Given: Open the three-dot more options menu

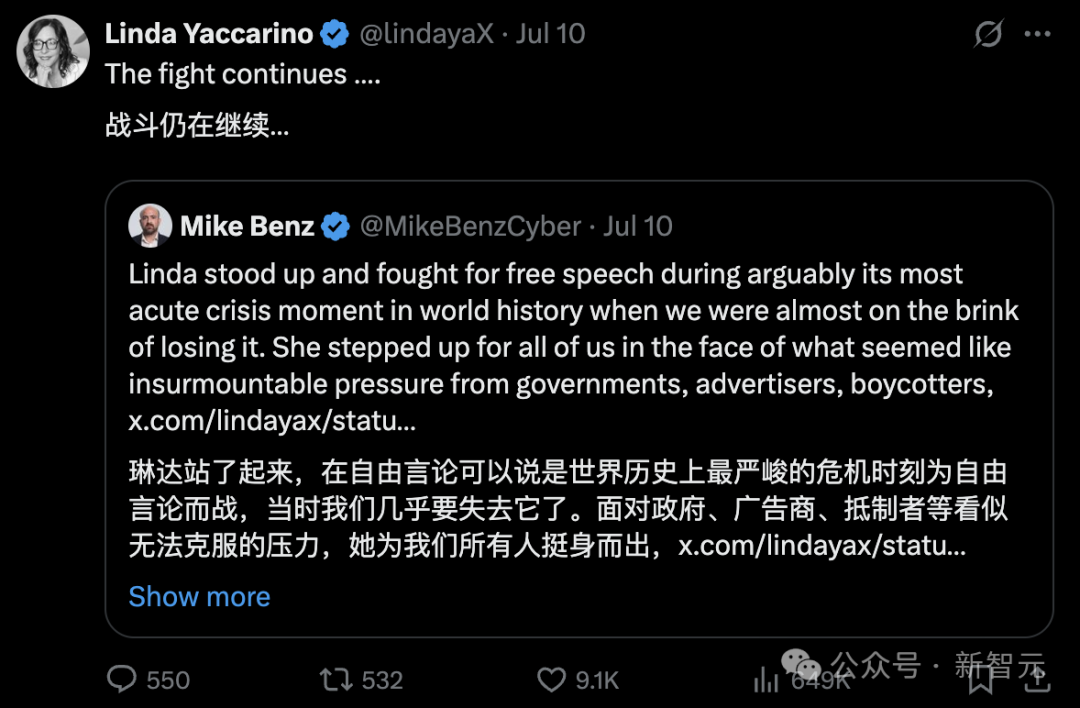Looking at the screenshot, I should [1037, 34].
